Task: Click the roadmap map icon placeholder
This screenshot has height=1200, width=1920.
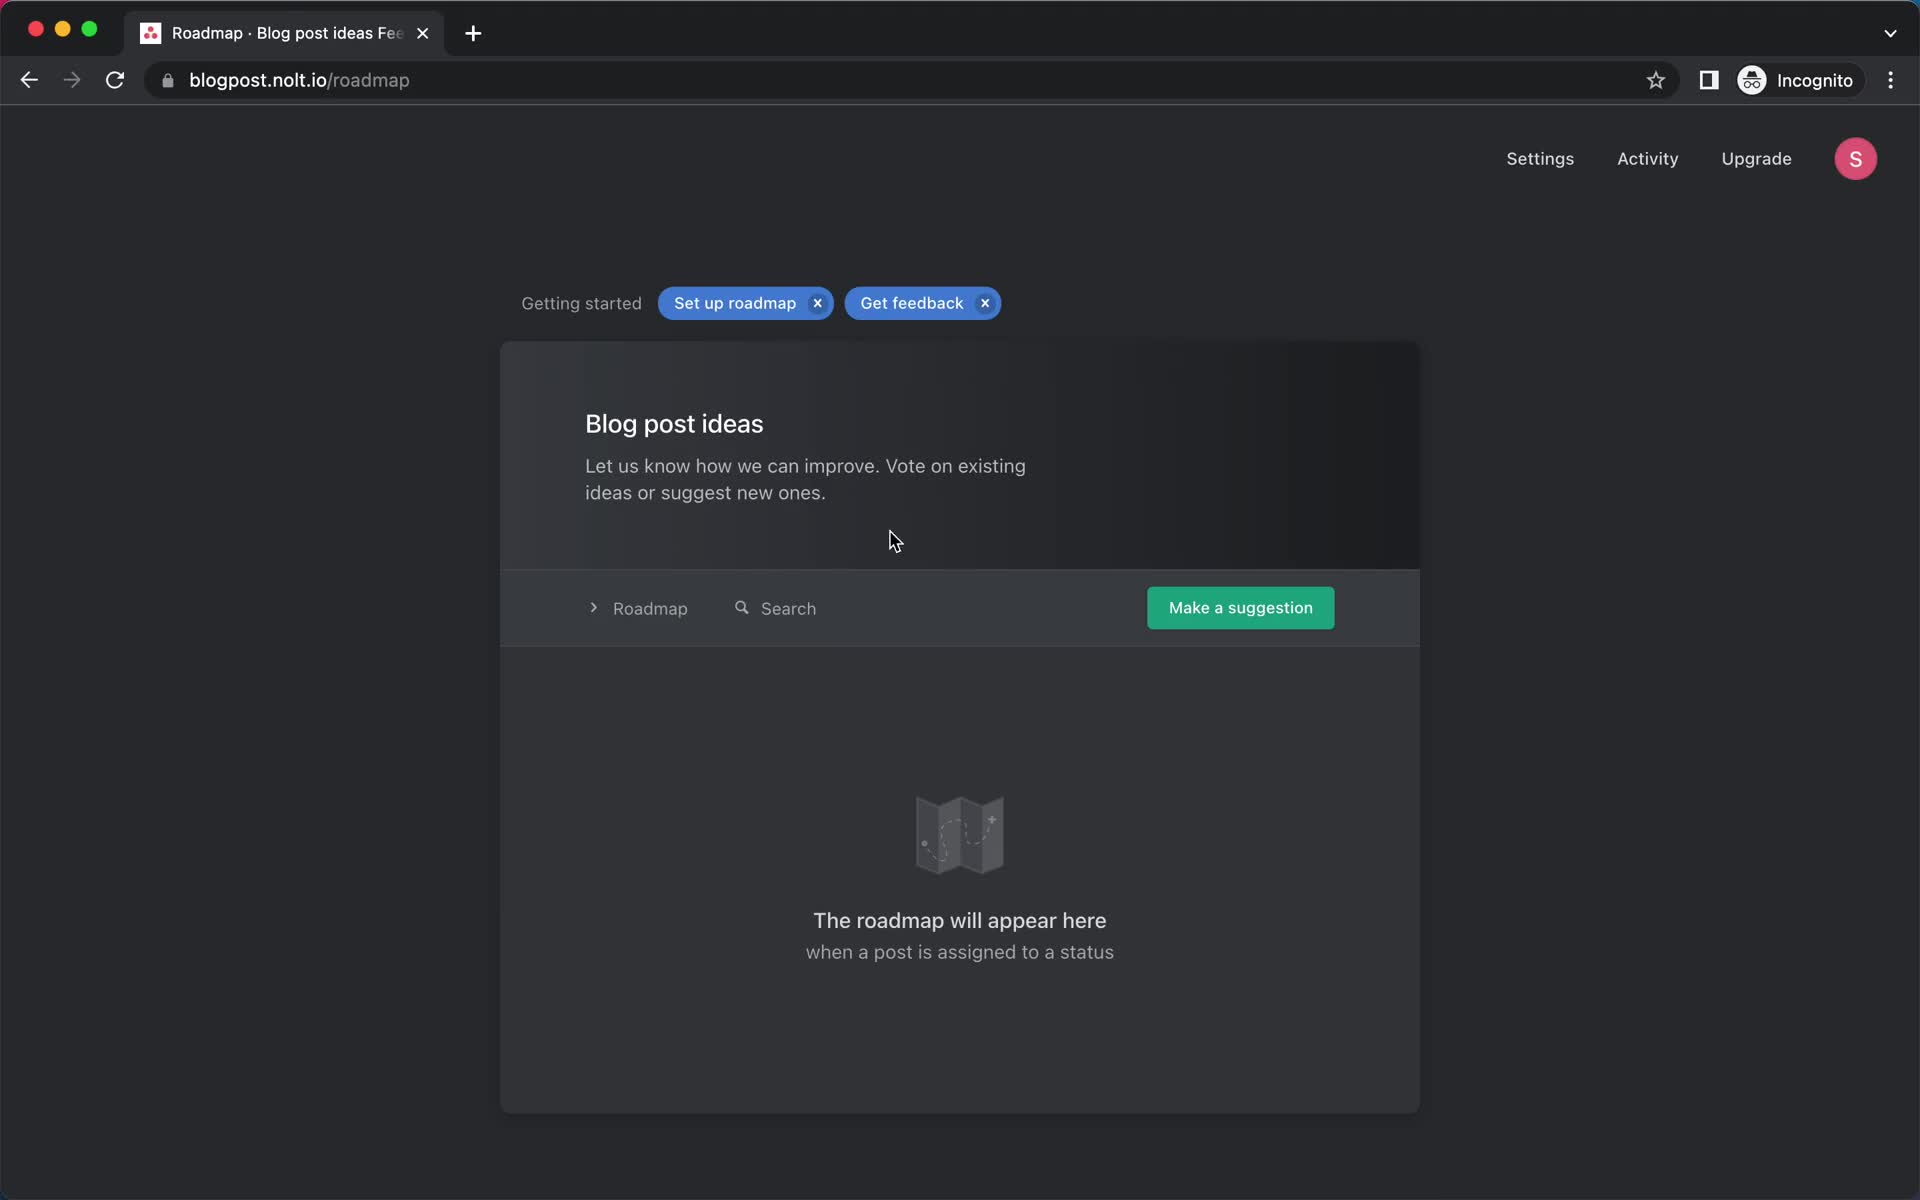Action: pos(959,832)
